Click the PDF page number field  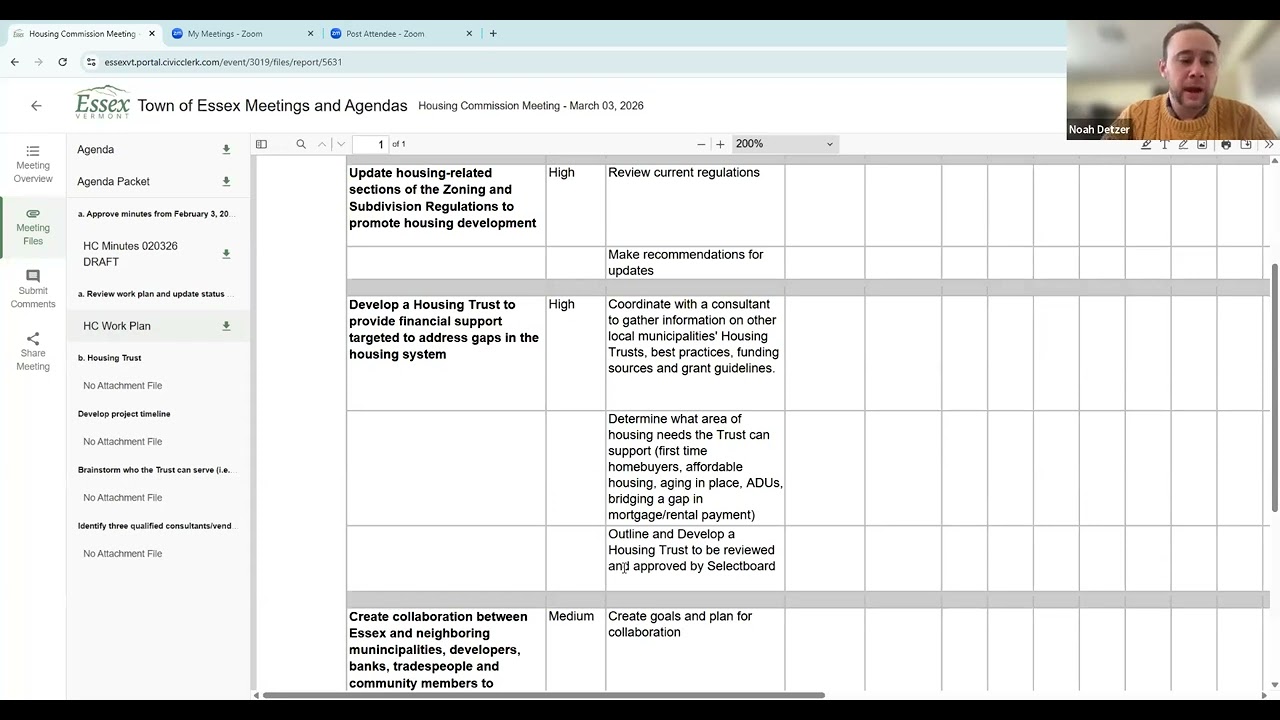pyautogui.click(x=369, y=144)
